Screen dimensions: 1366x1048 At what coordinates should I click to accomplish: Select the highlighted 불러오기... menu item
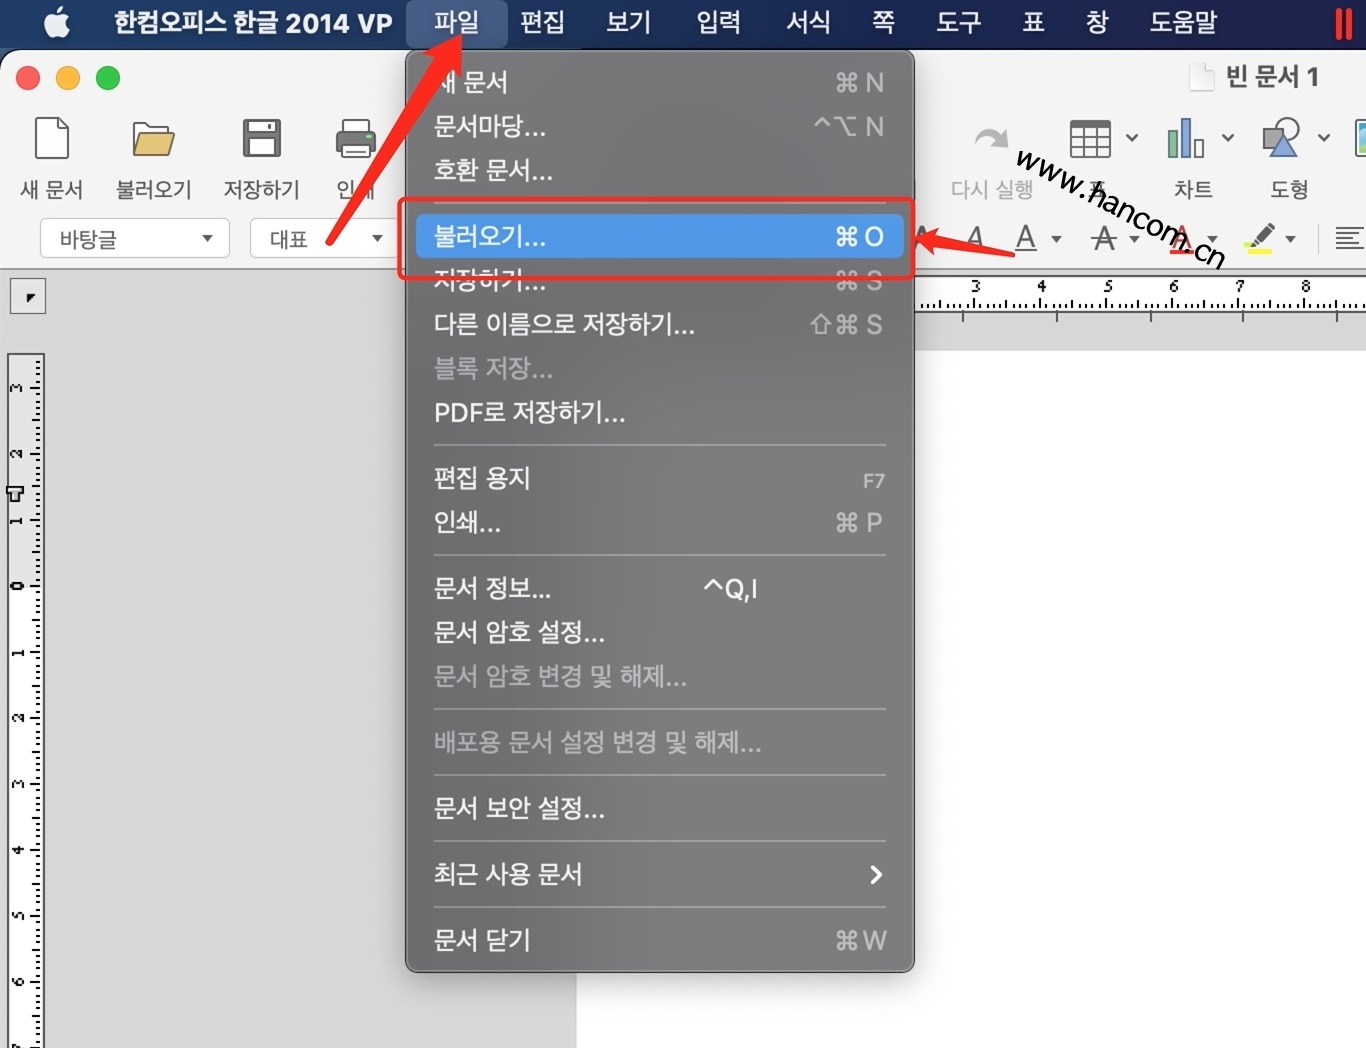[660, 236]
